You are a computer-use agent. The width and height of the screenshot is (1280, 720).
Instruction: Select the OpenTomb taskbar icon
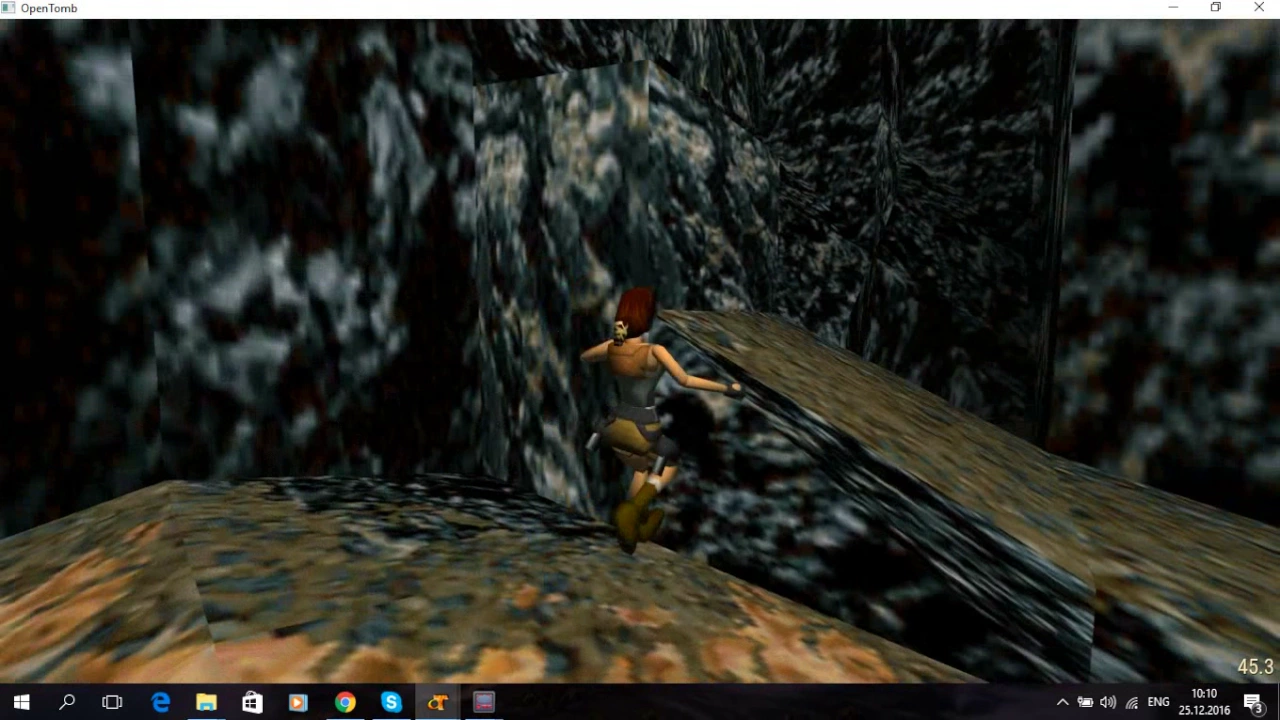pos(437,703)
